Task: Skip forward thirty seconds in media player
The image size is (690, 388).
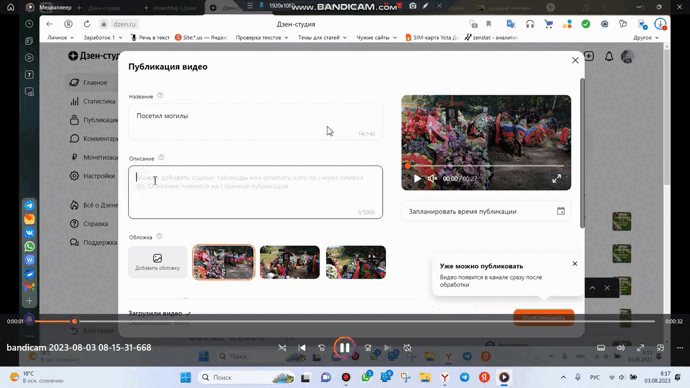Action: pyautogui.click(x=368, y=348)
